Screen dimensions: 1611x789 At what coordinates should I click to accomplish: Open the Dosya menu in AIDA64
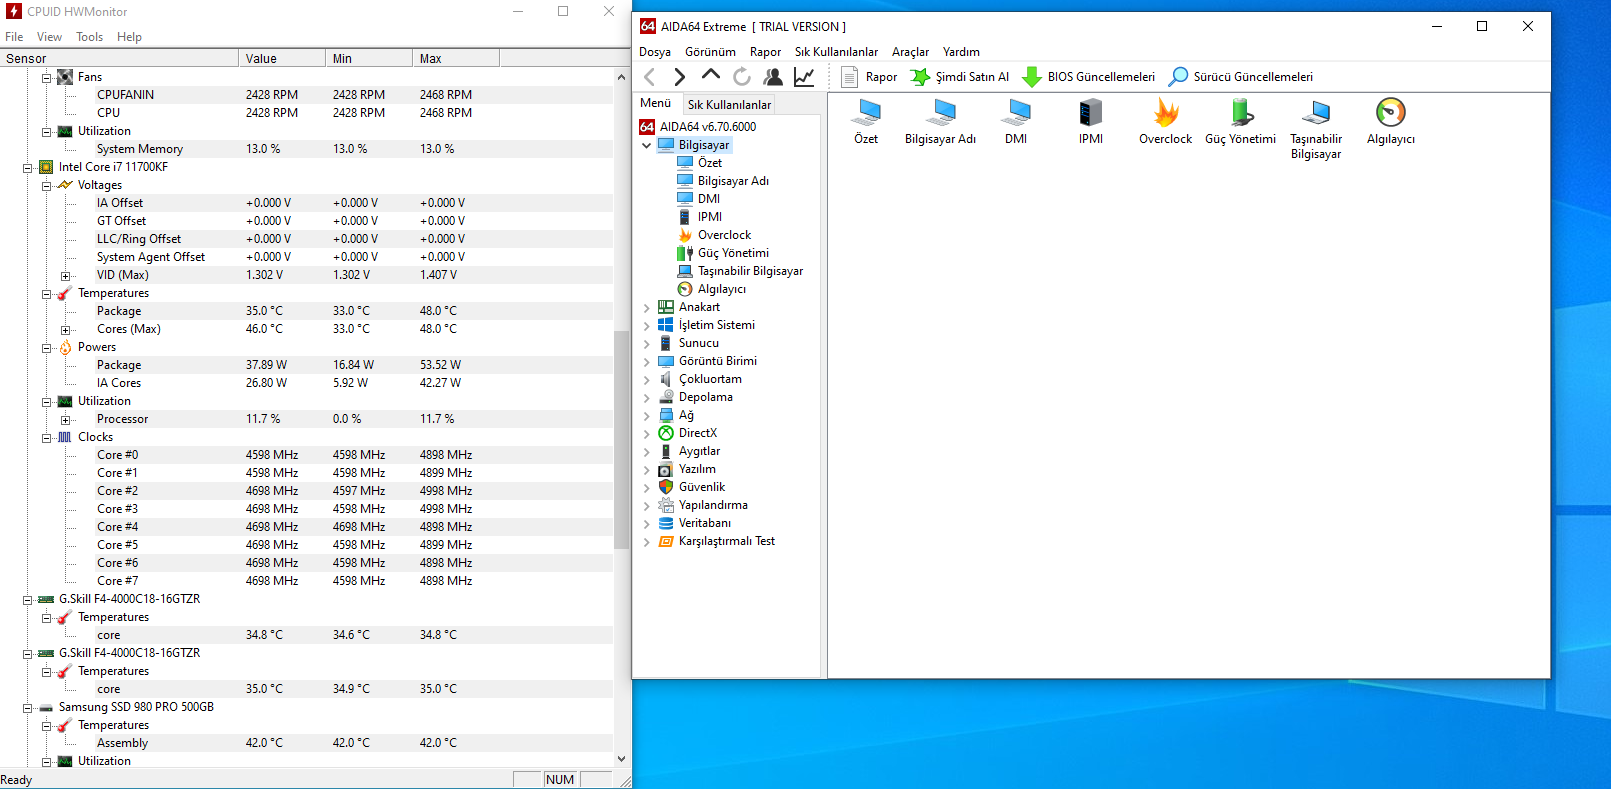coord(655,52)
